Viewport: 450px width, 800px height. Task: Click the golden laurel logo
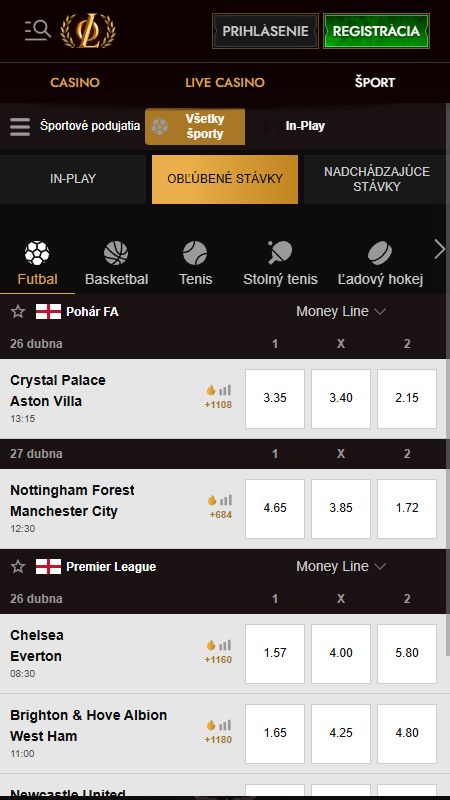click(x=88, y=31)
